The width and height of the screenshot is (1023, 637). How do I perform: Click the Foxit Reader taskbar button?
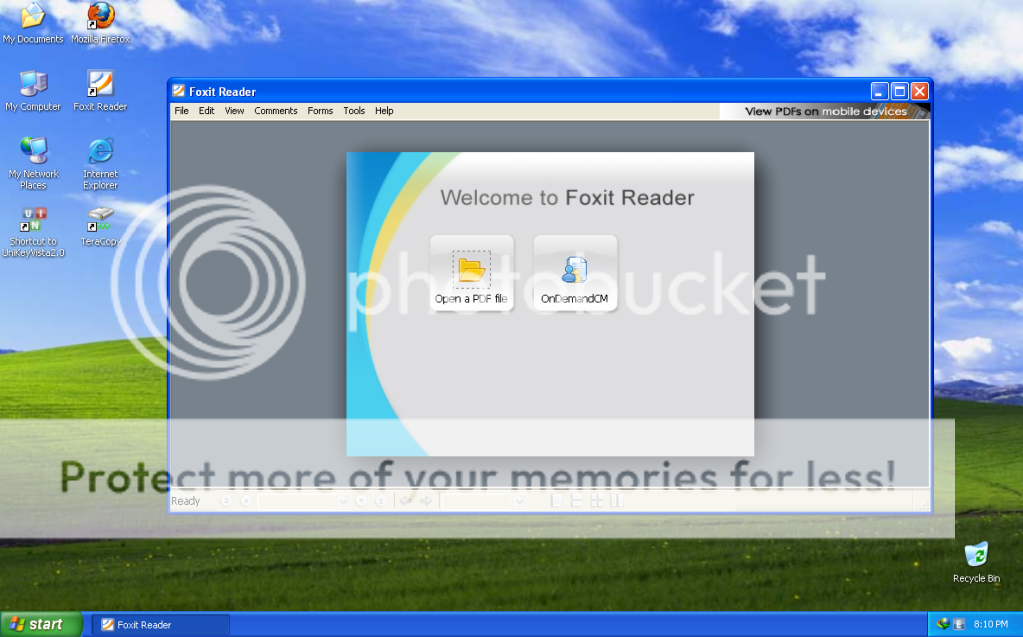point(160,625)
